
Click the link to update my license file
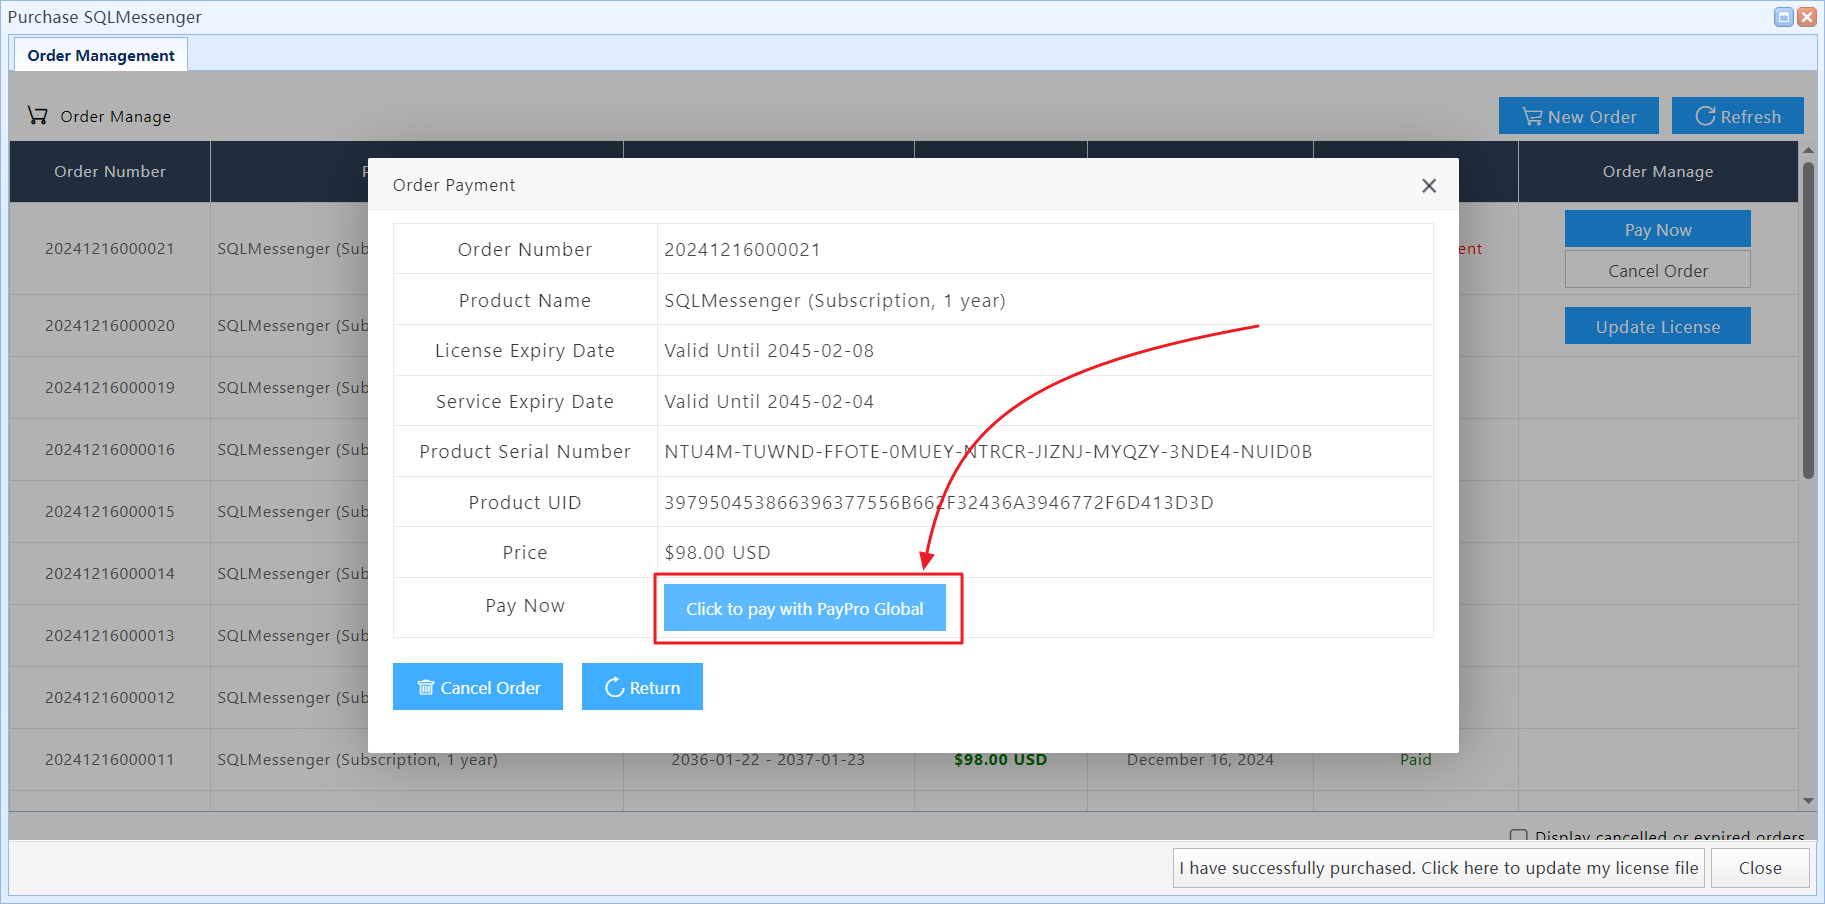(x=1438, y=868)
